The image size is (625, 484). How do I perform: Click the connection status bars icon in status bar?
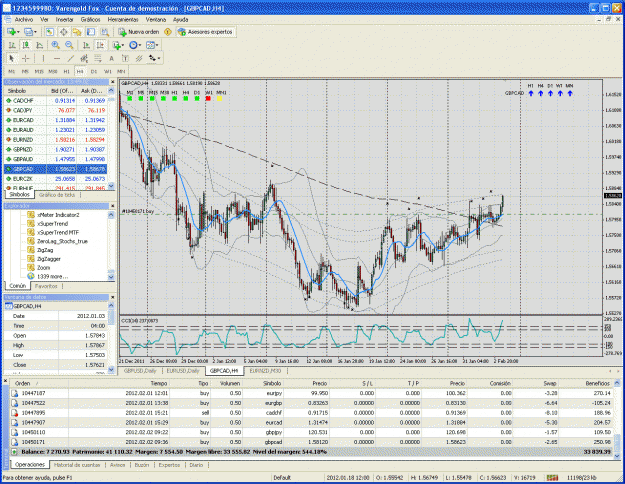[x=552, y=477]
